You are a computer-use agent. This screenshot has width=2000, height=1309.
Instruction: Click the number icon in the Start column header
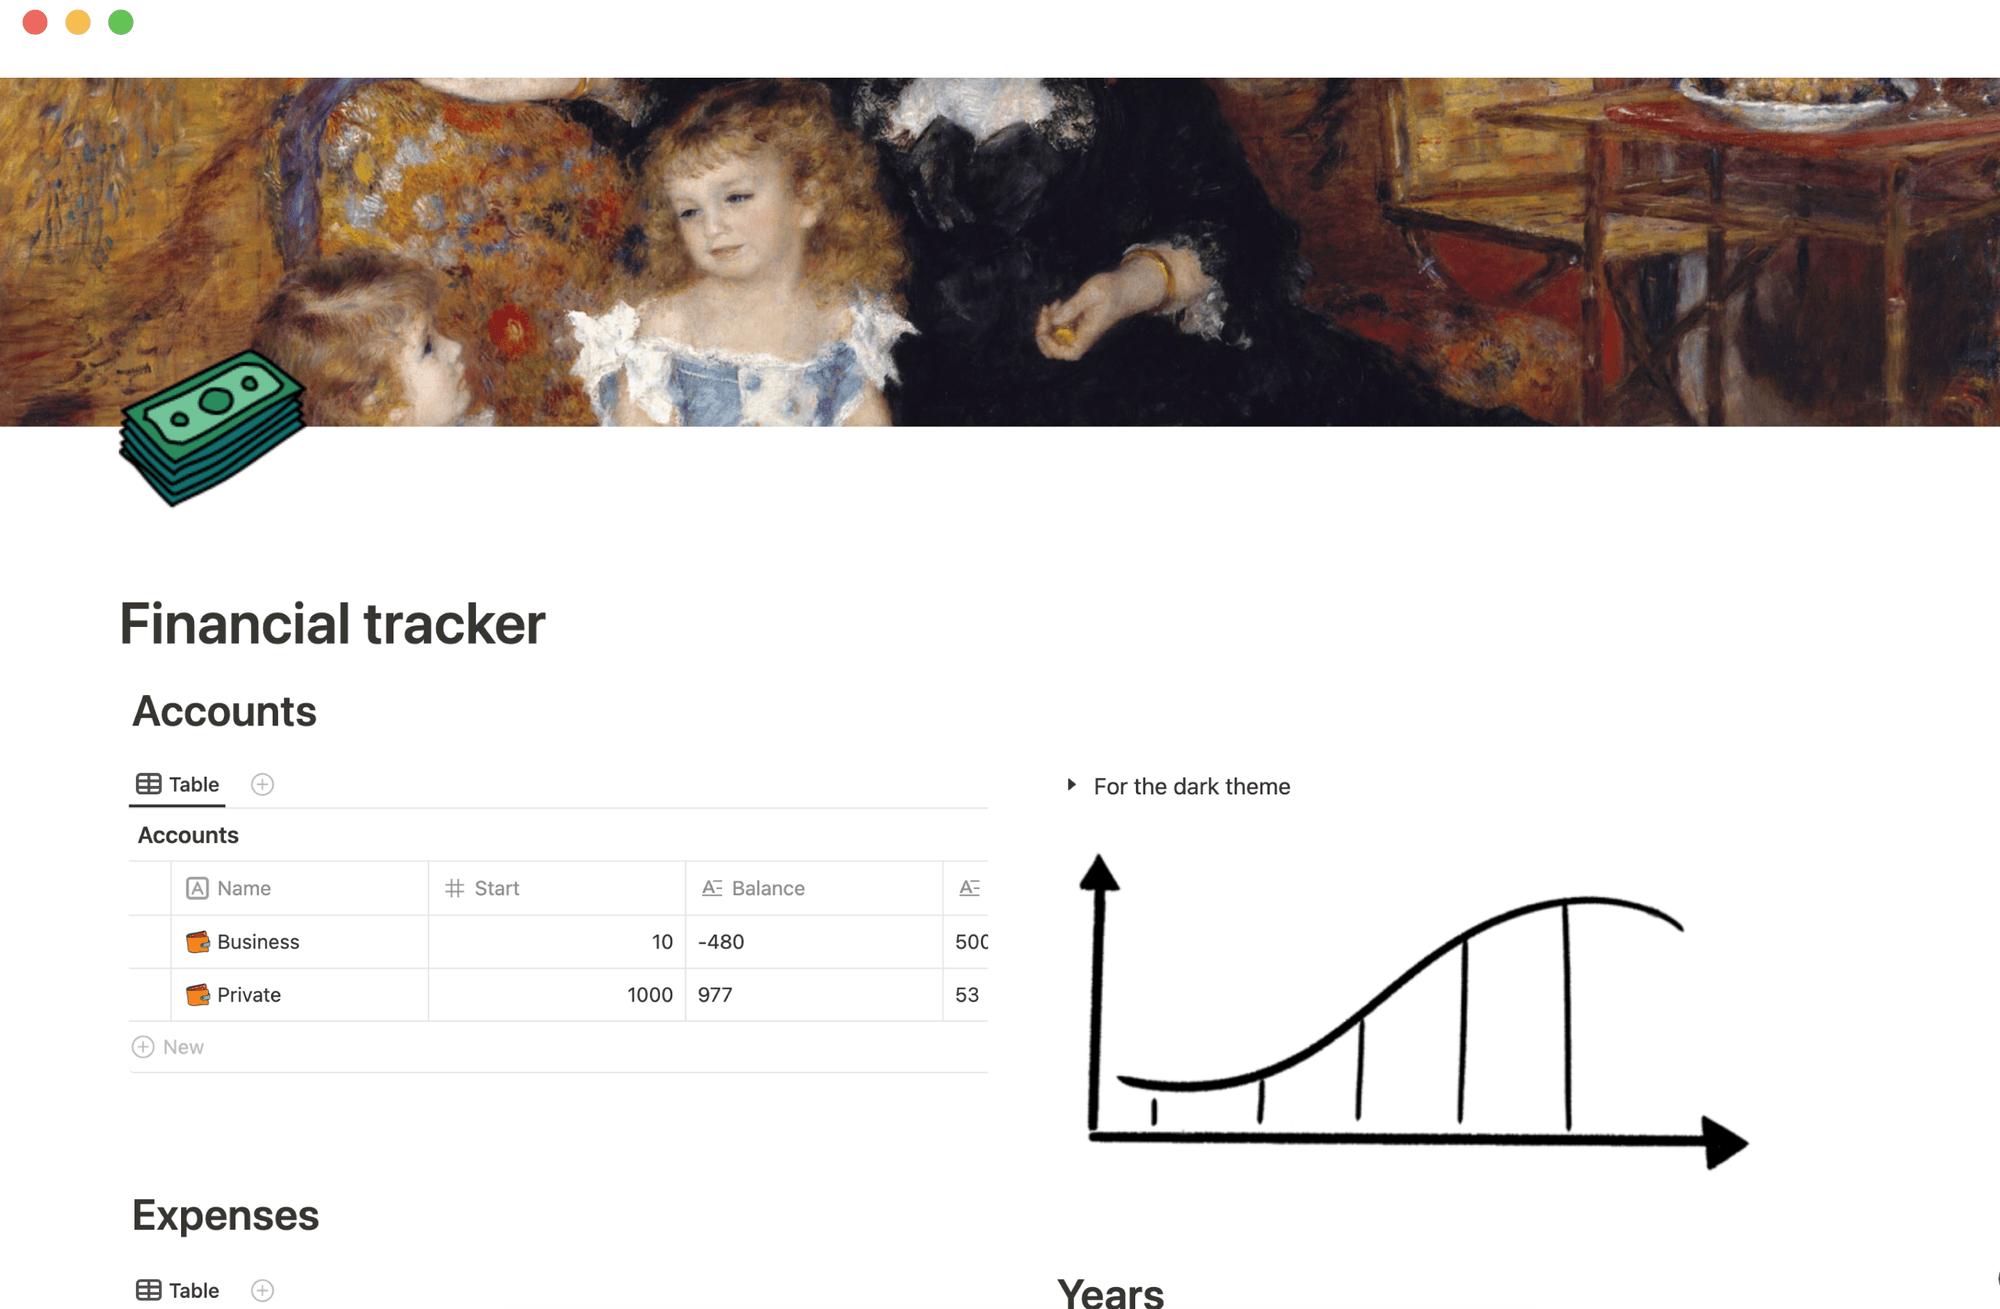coord(456,888)
